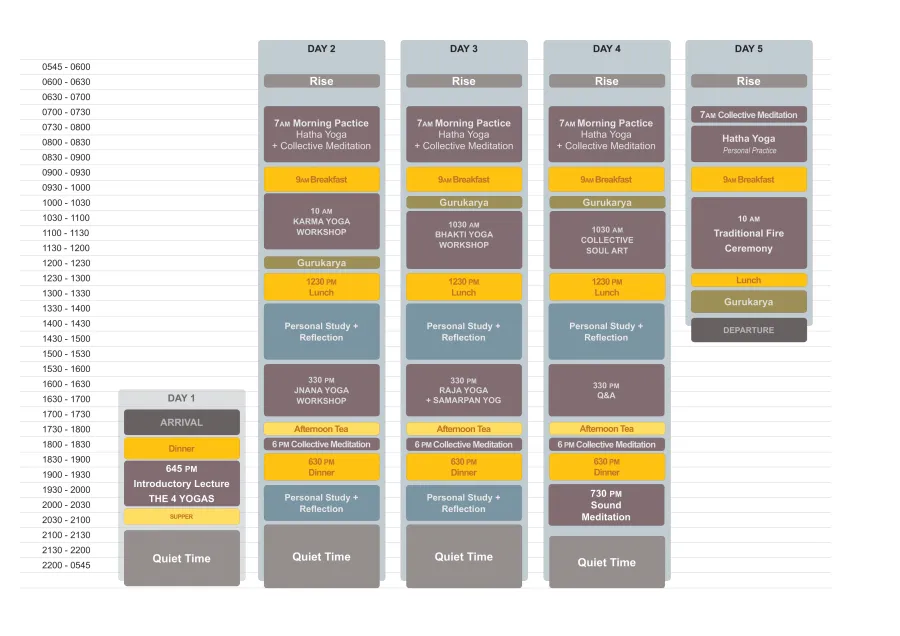The height and width of the screenshot is (636, 900).
Task: Select the 1200 - 1230 time row label
Action: coord(66,263)
